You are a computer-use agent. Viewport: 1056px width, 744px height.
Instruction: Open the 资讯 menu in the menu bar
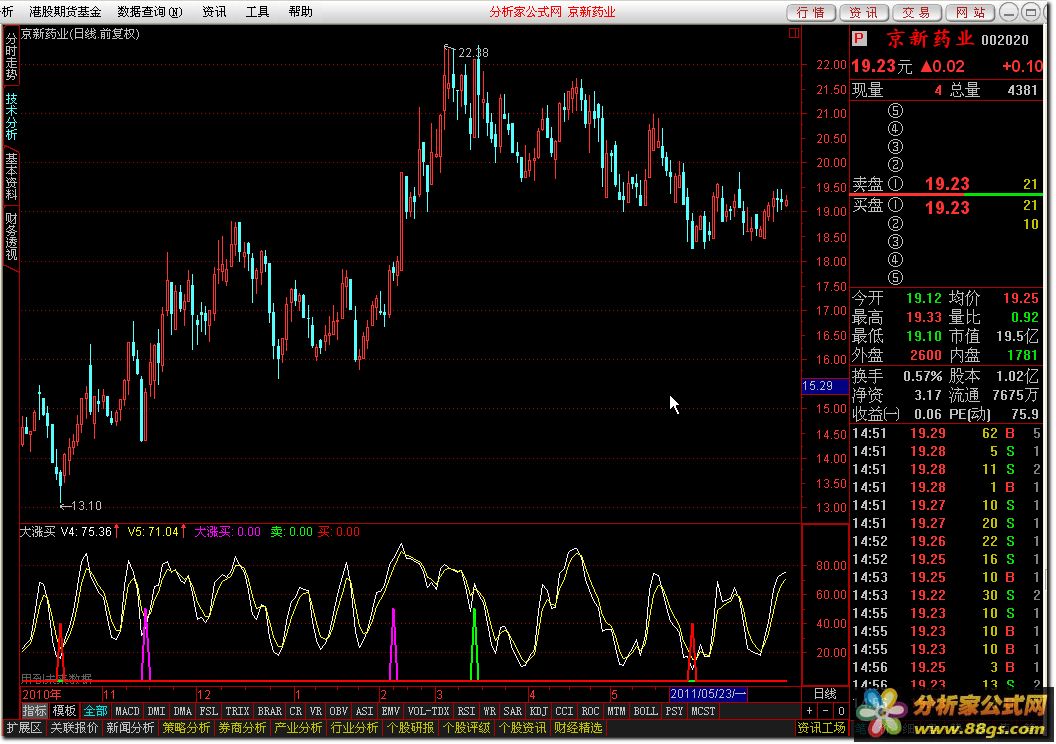(214, 12)
